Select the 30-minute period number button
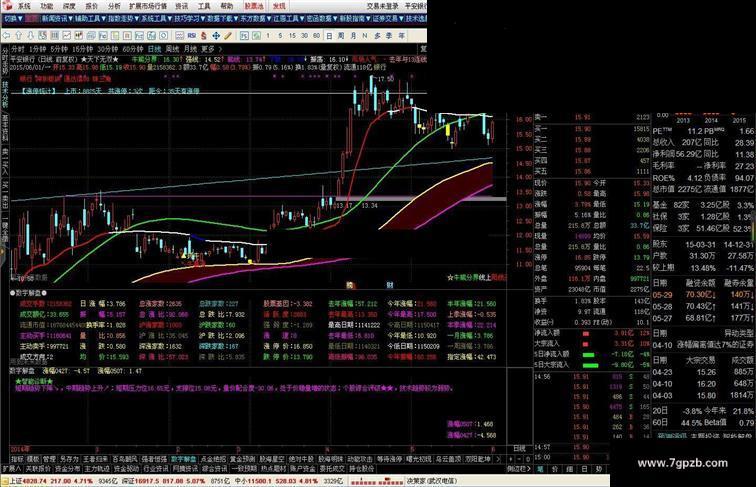 [x=304, y=36]
